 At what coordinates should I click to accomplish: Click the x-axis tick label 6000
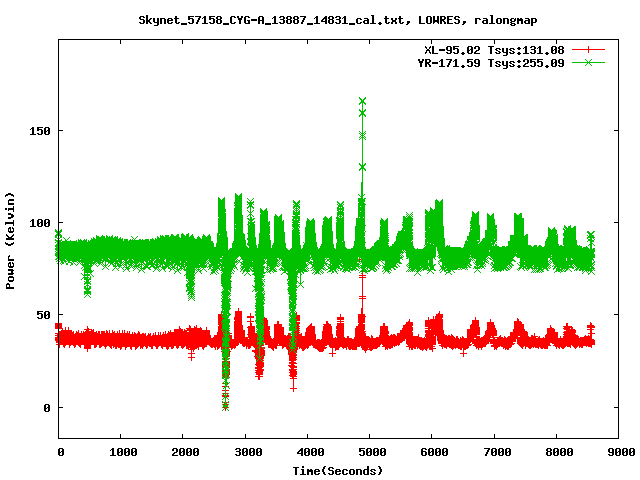point(435,452)
